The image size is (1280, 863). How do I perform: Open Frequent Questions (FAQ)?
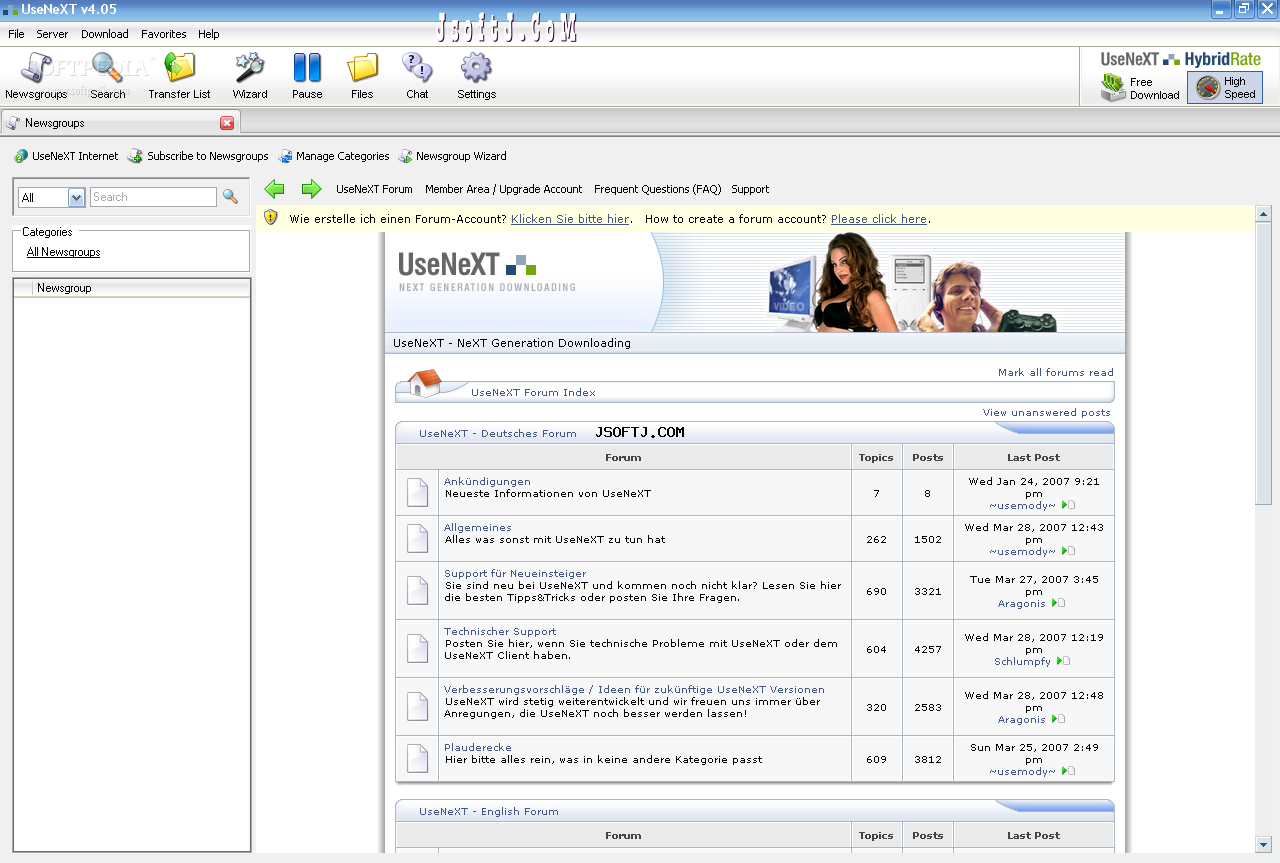[x=657, y=189]
